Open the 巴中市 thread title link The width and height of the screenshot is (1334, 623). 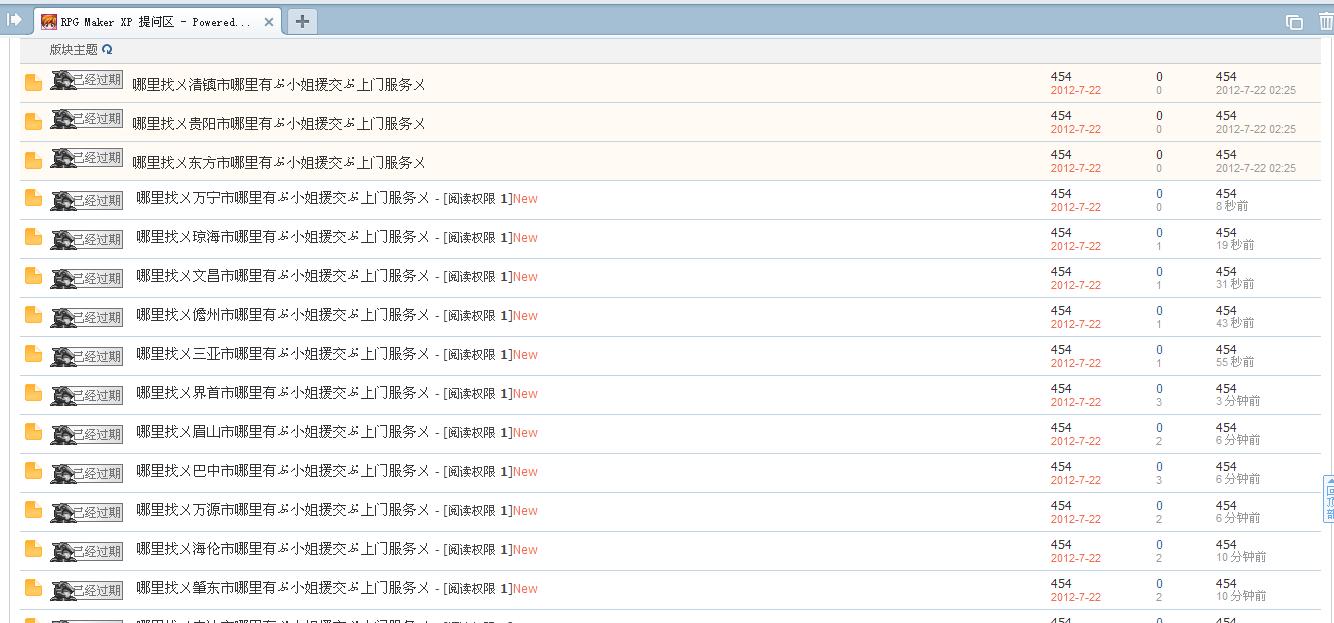point(283,471)
